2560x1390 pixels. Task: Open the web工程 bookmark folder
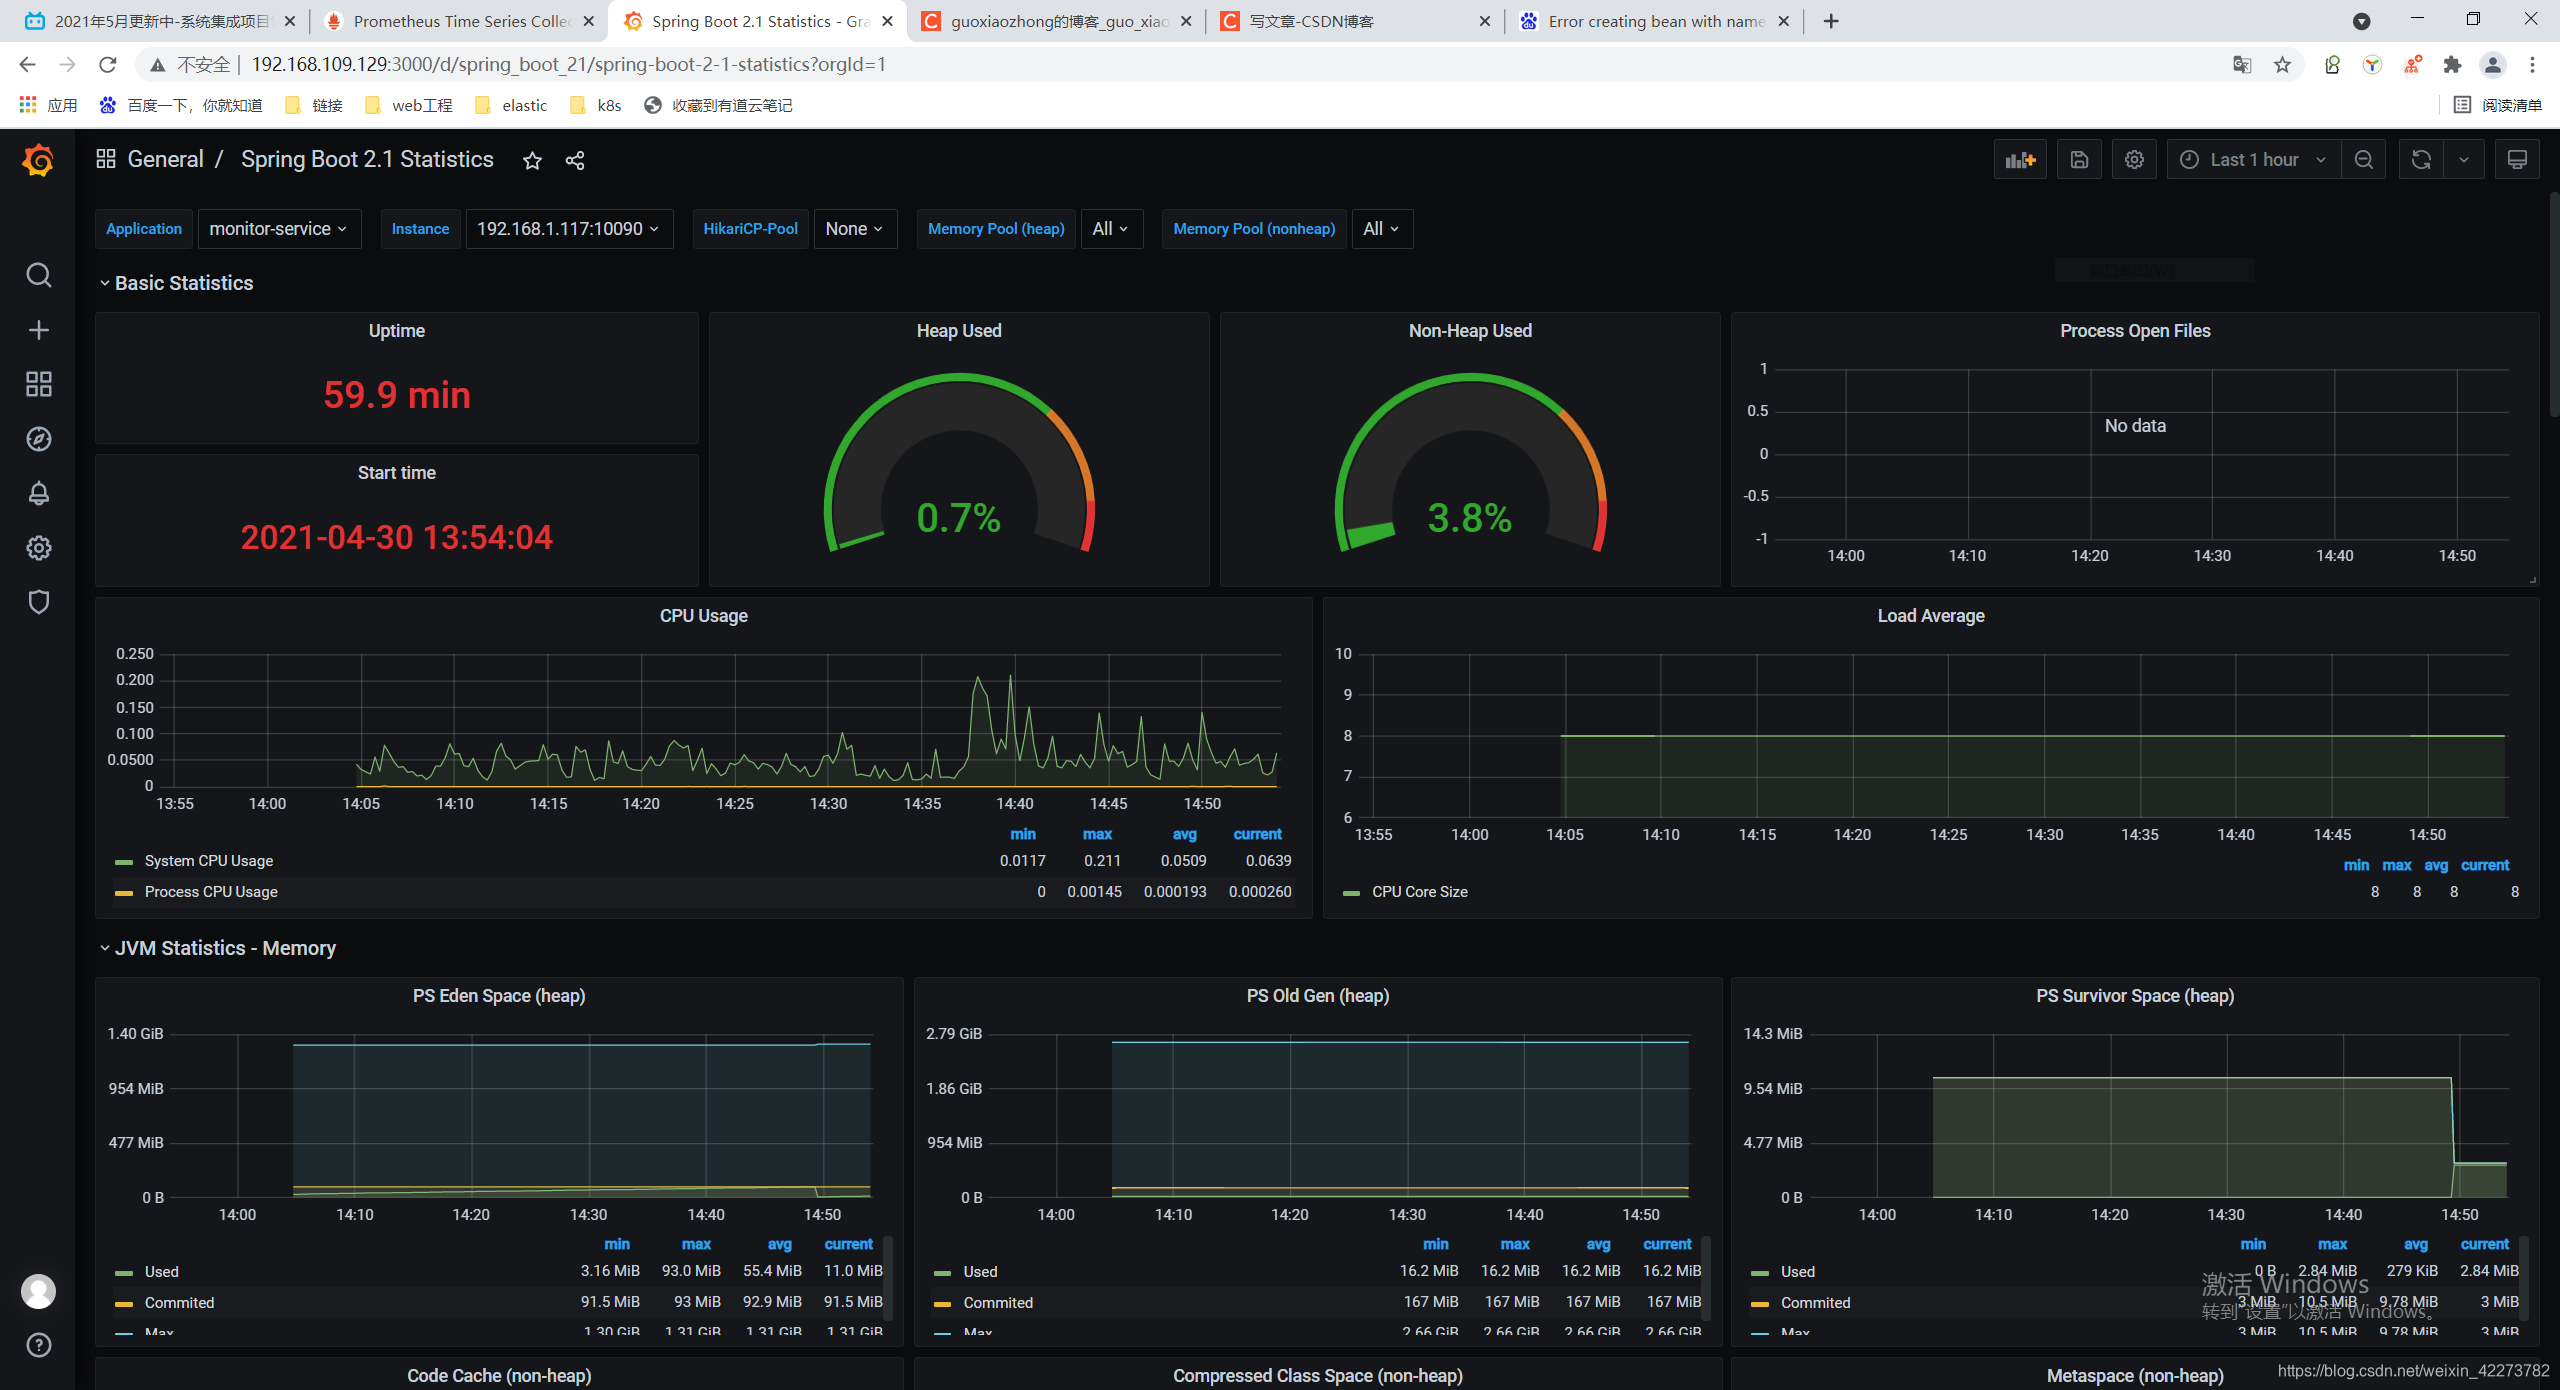pos(409,105)
